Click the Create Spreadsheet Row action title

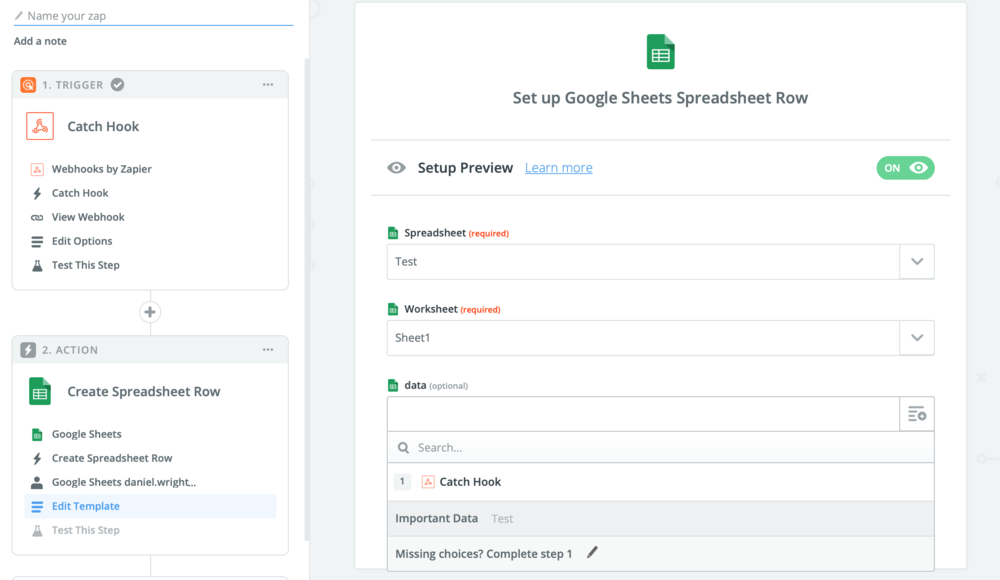pos(143,392)
